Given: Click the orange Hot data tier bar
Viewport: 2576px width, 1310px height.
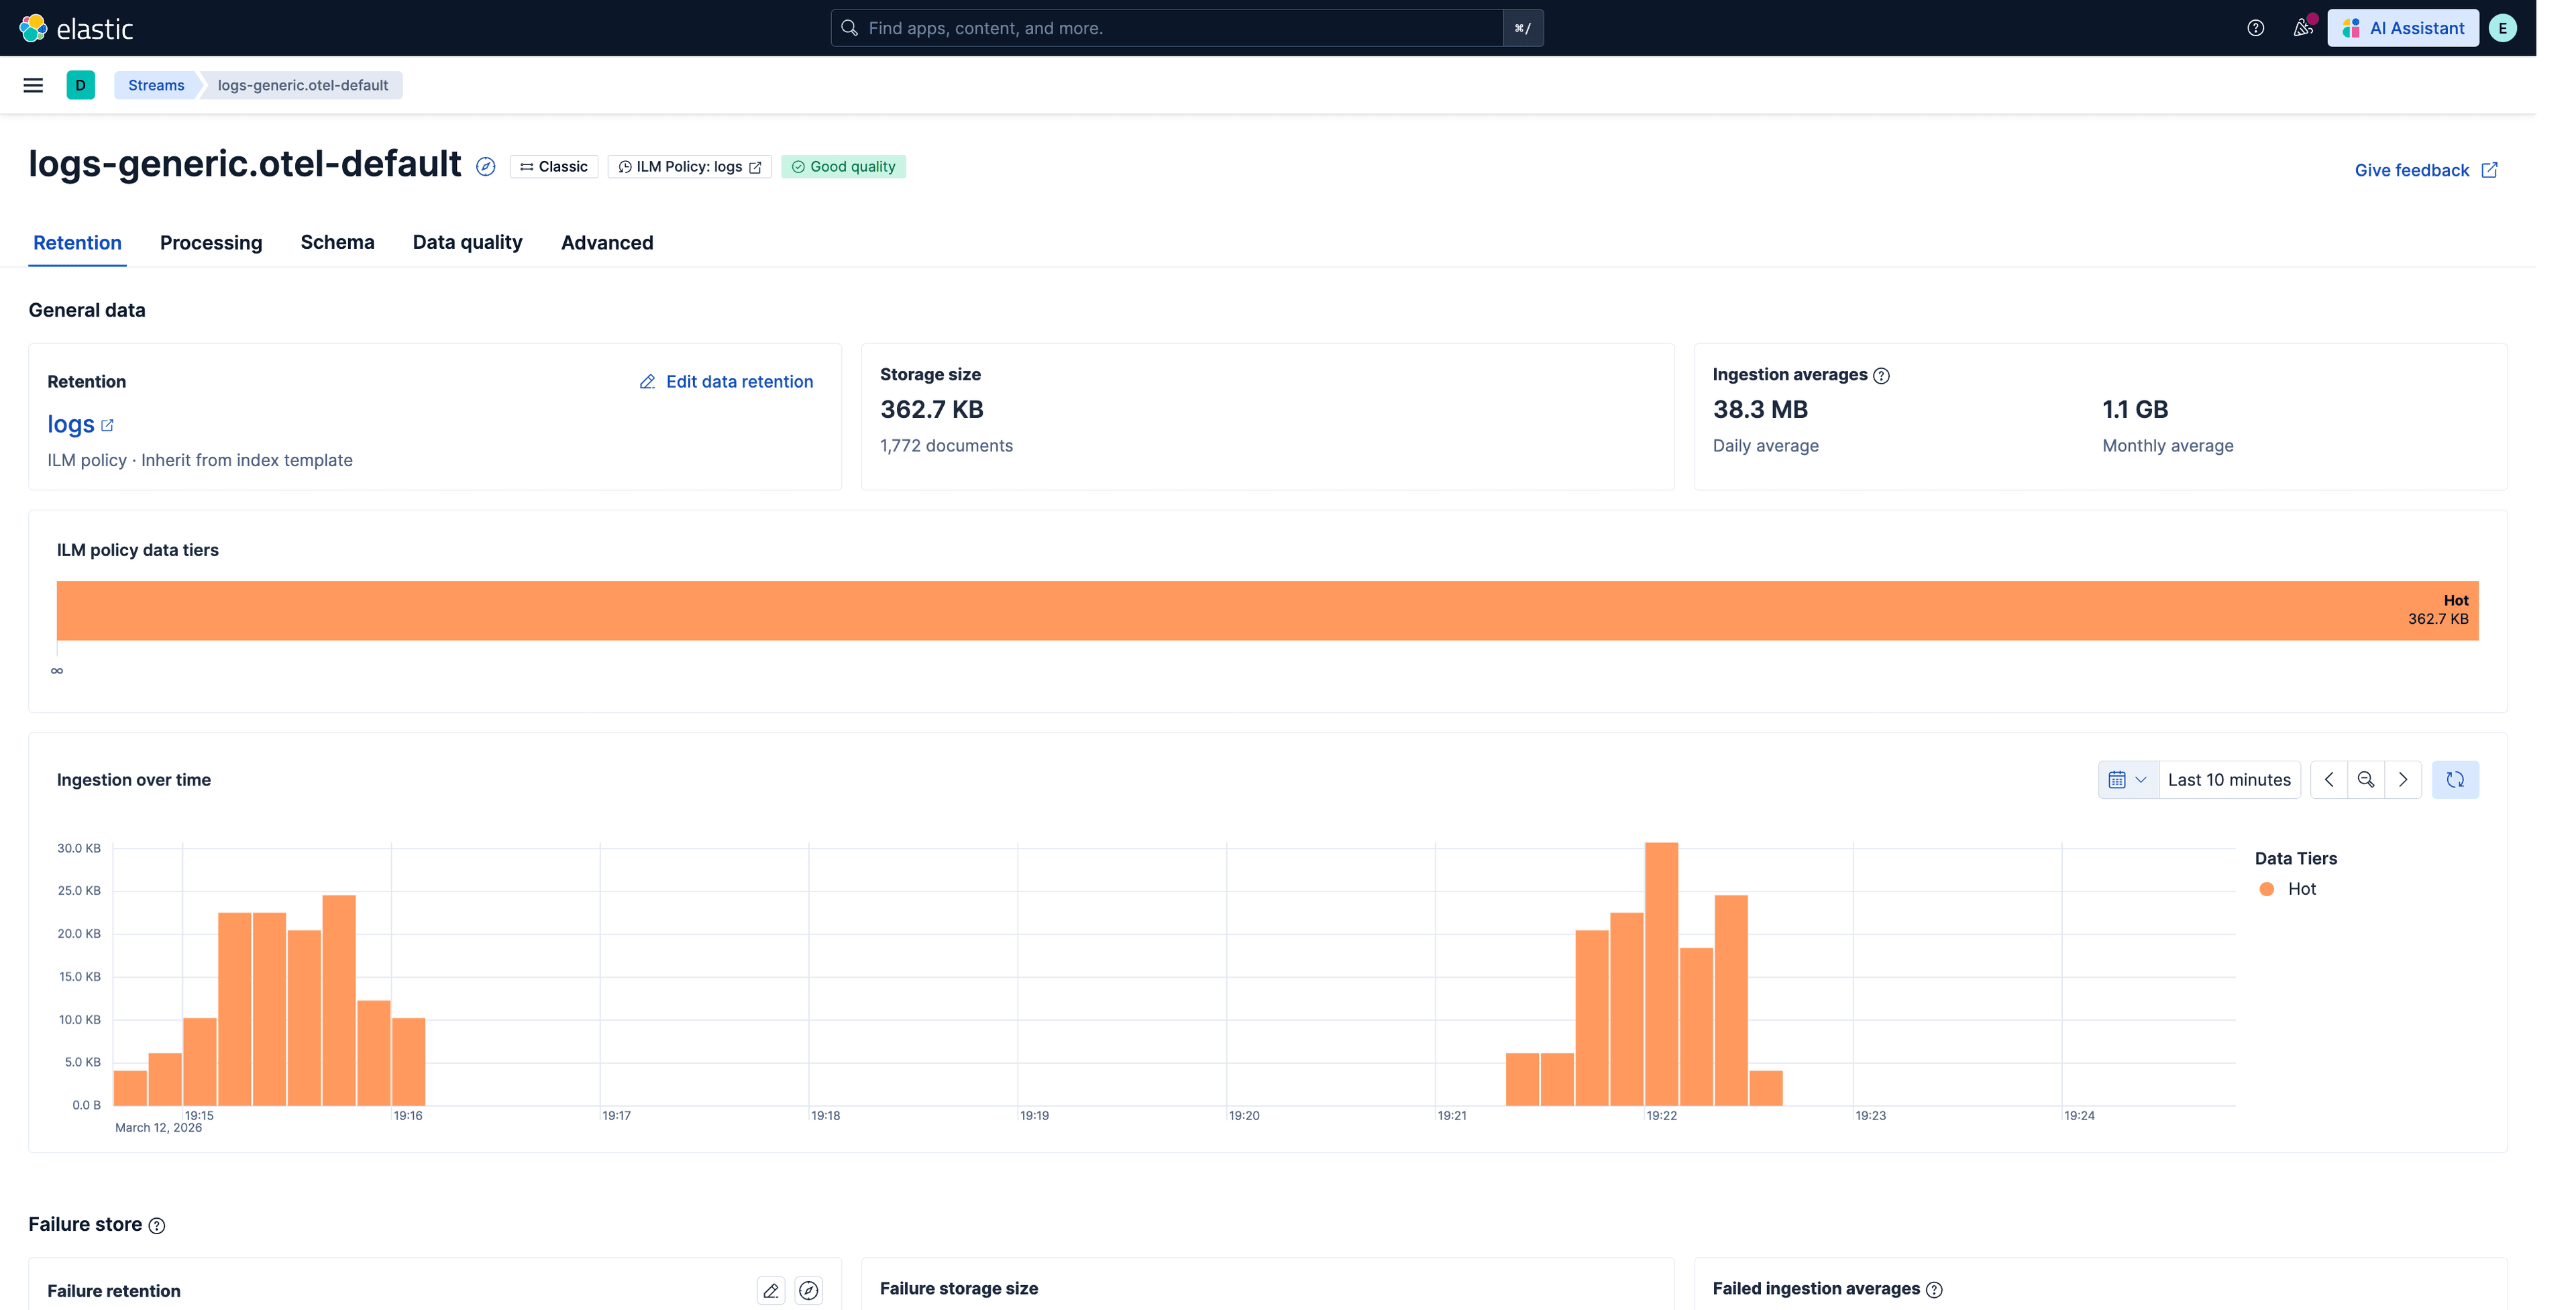Looking at the screenshot, I should [1266, 611].
